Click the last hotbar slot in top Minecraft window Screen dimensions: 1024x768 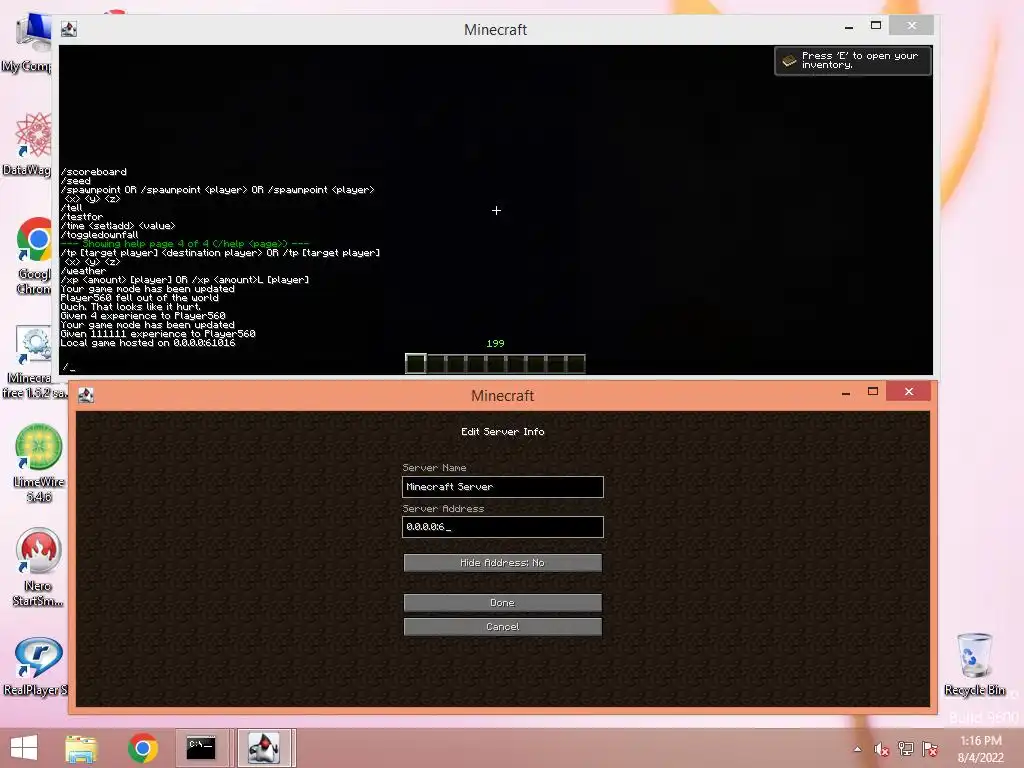point(575,363)
